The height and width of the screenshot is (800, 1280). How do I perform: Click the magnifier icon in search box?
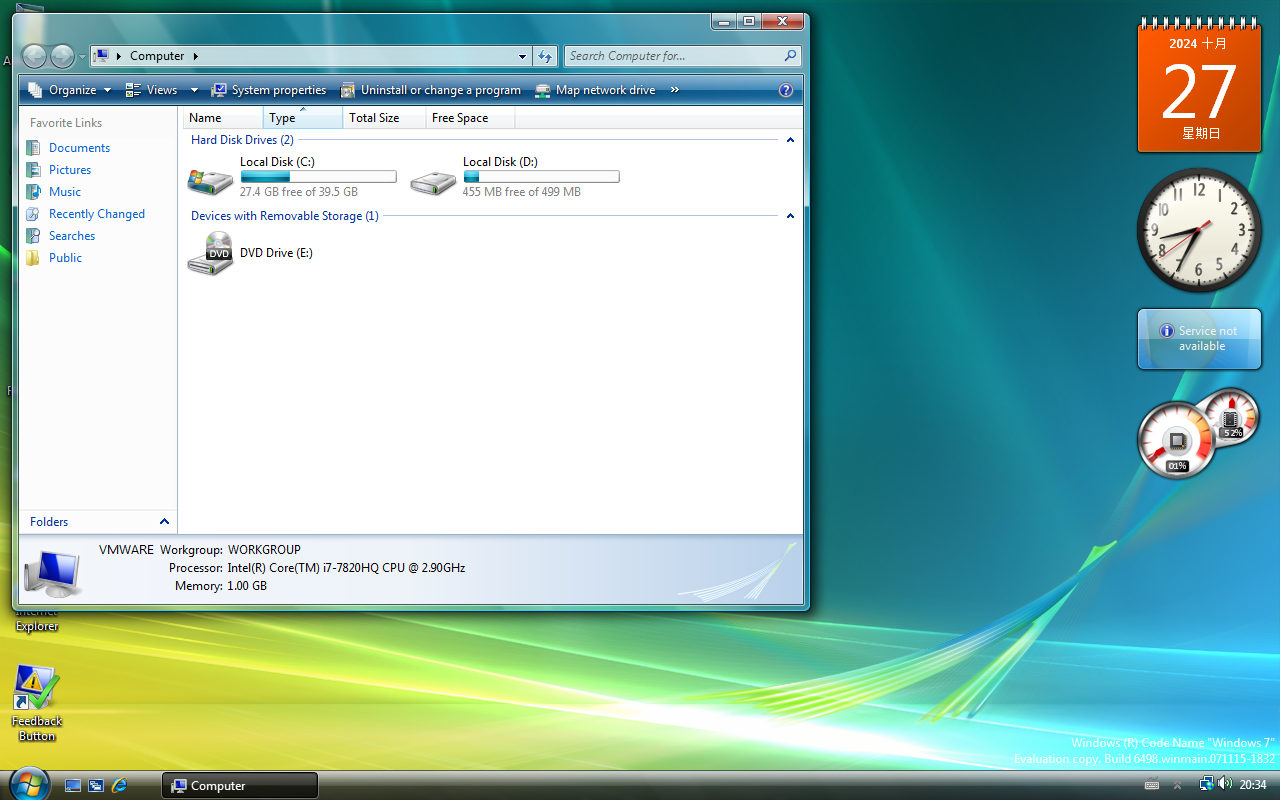tap(790, 56)
